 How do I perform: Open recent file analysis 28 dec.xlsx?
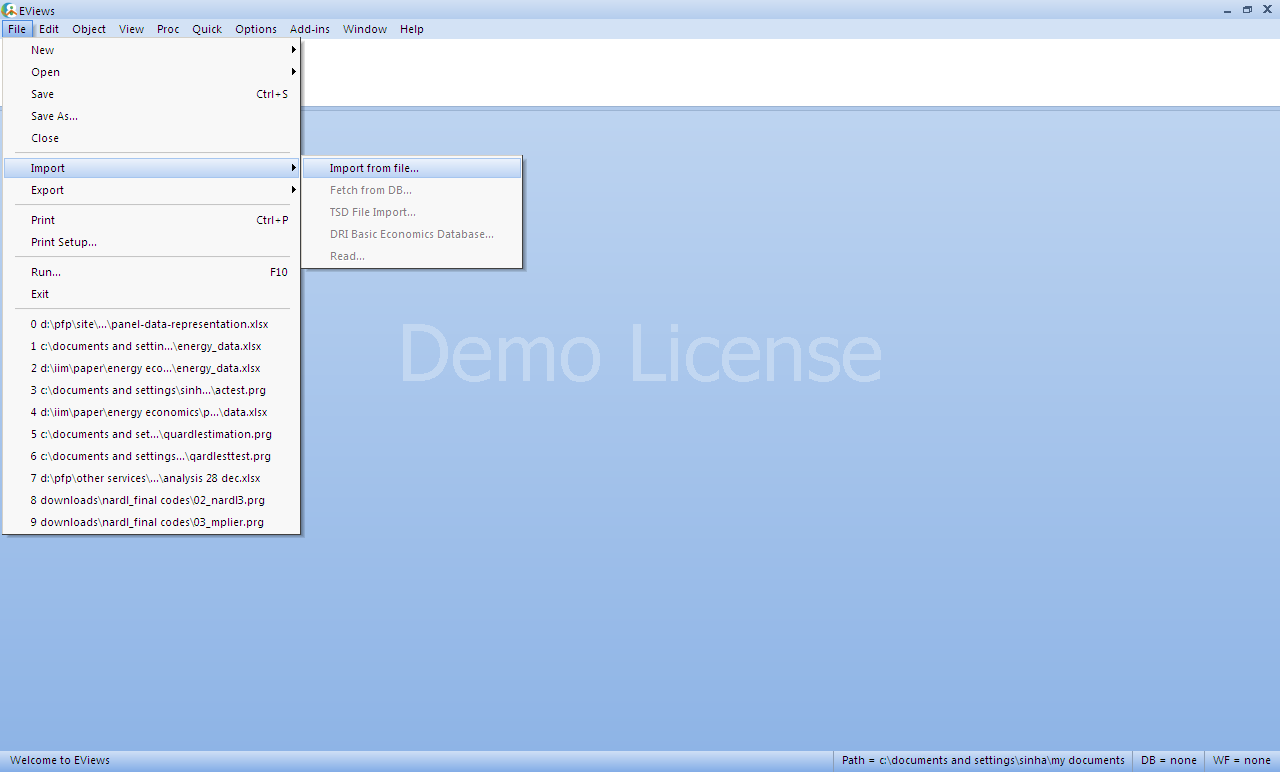(x=152, y=478)
